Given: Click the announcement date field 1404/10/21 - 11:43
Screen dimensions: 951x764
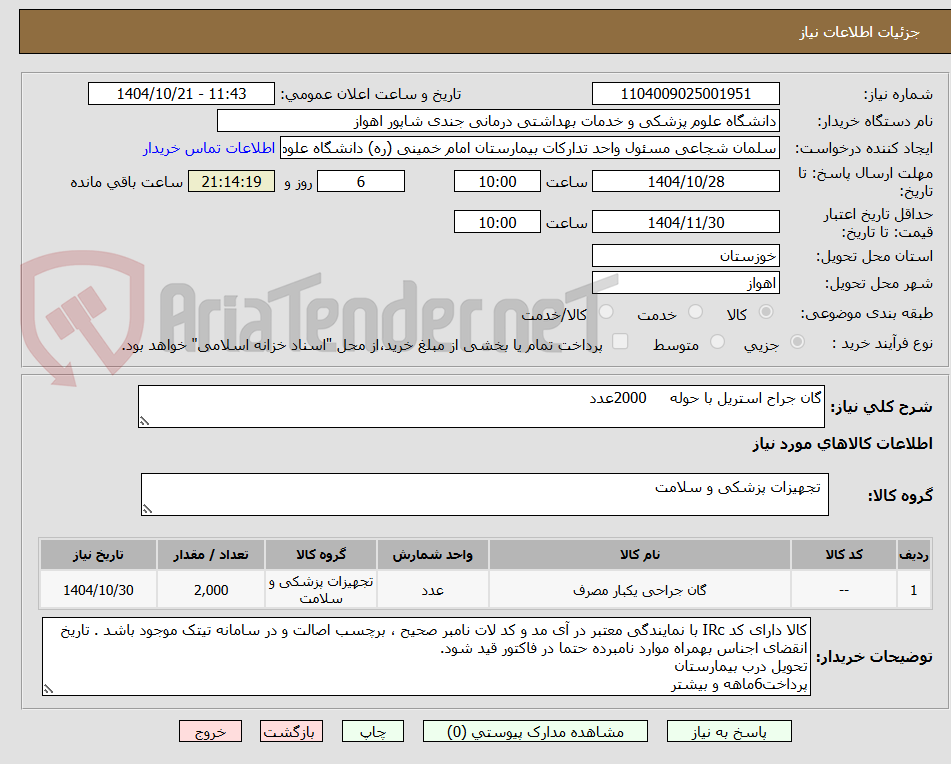Looking at the screenshot, I should 181,94.
